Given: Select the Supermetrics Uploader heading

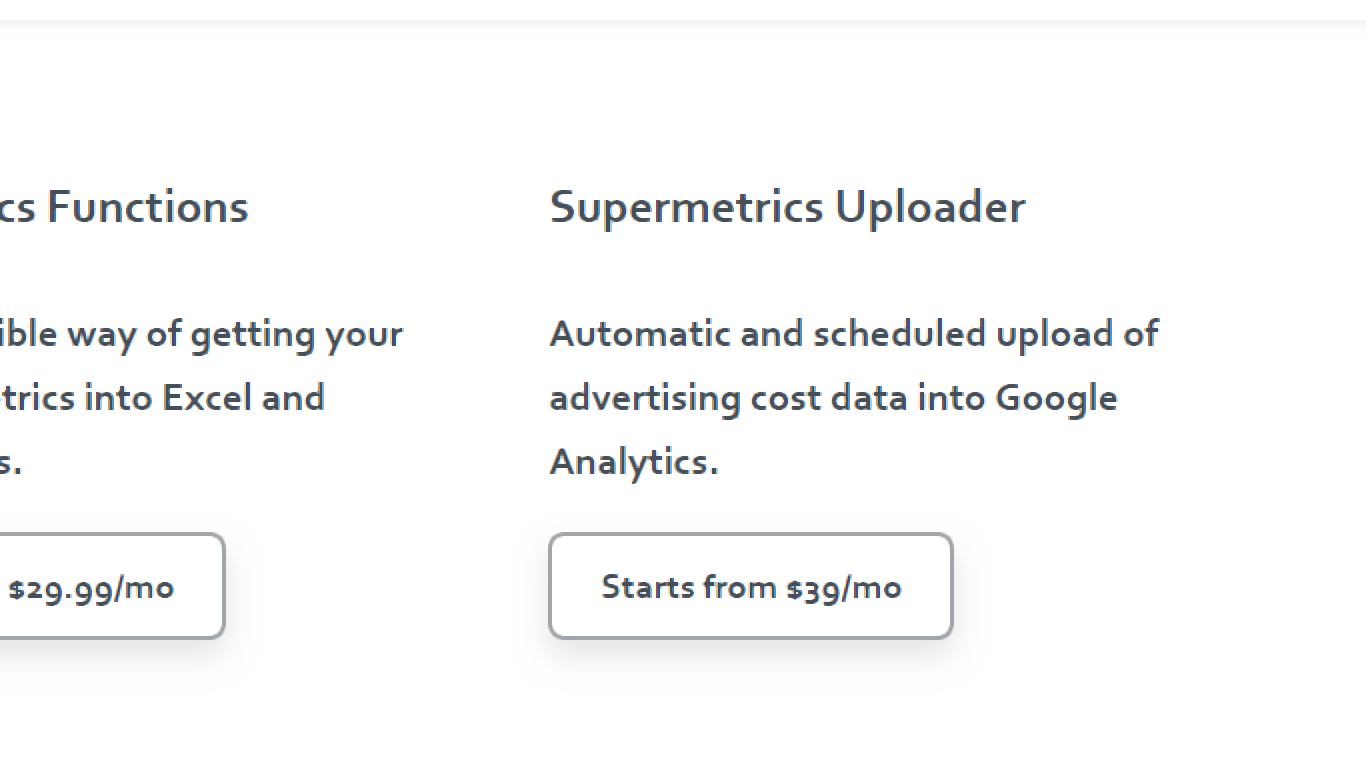Looking at the screenshot, I should pos(787,207).
